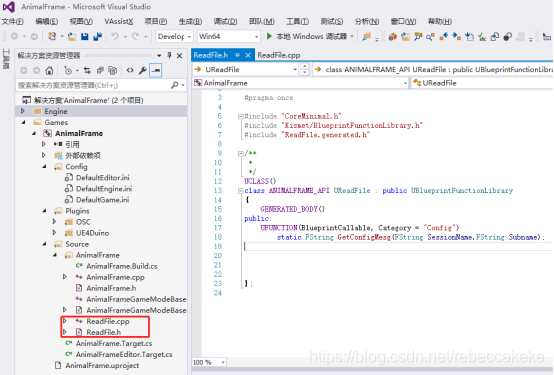This screenshot has width=554, height=375.
Task: Click the Solution Explorer search box
Action: [x=94, y=85]
